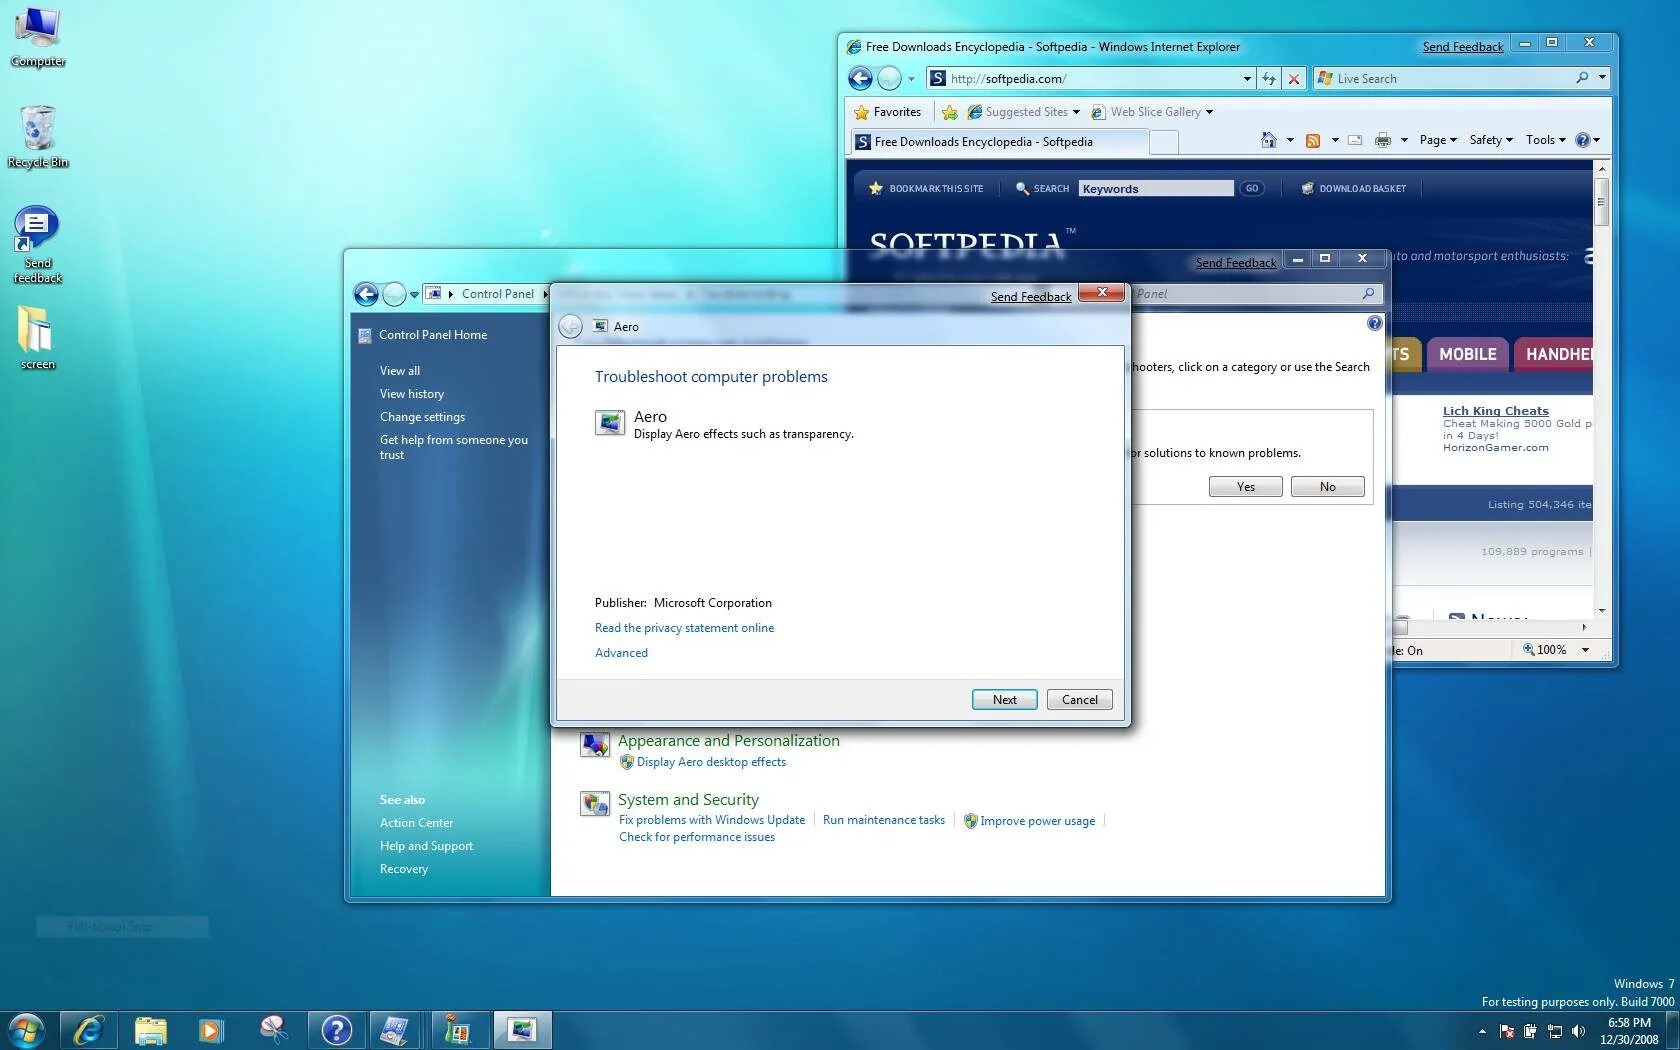Click the network tray icon

(x=1554, y=1031)
